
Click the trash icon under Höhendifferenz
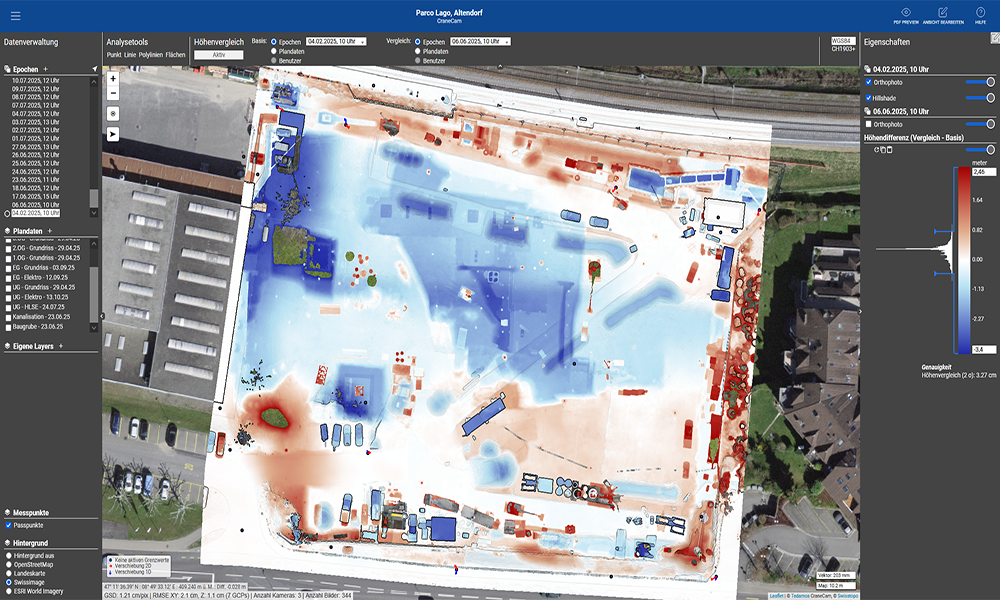click(887, 149)
